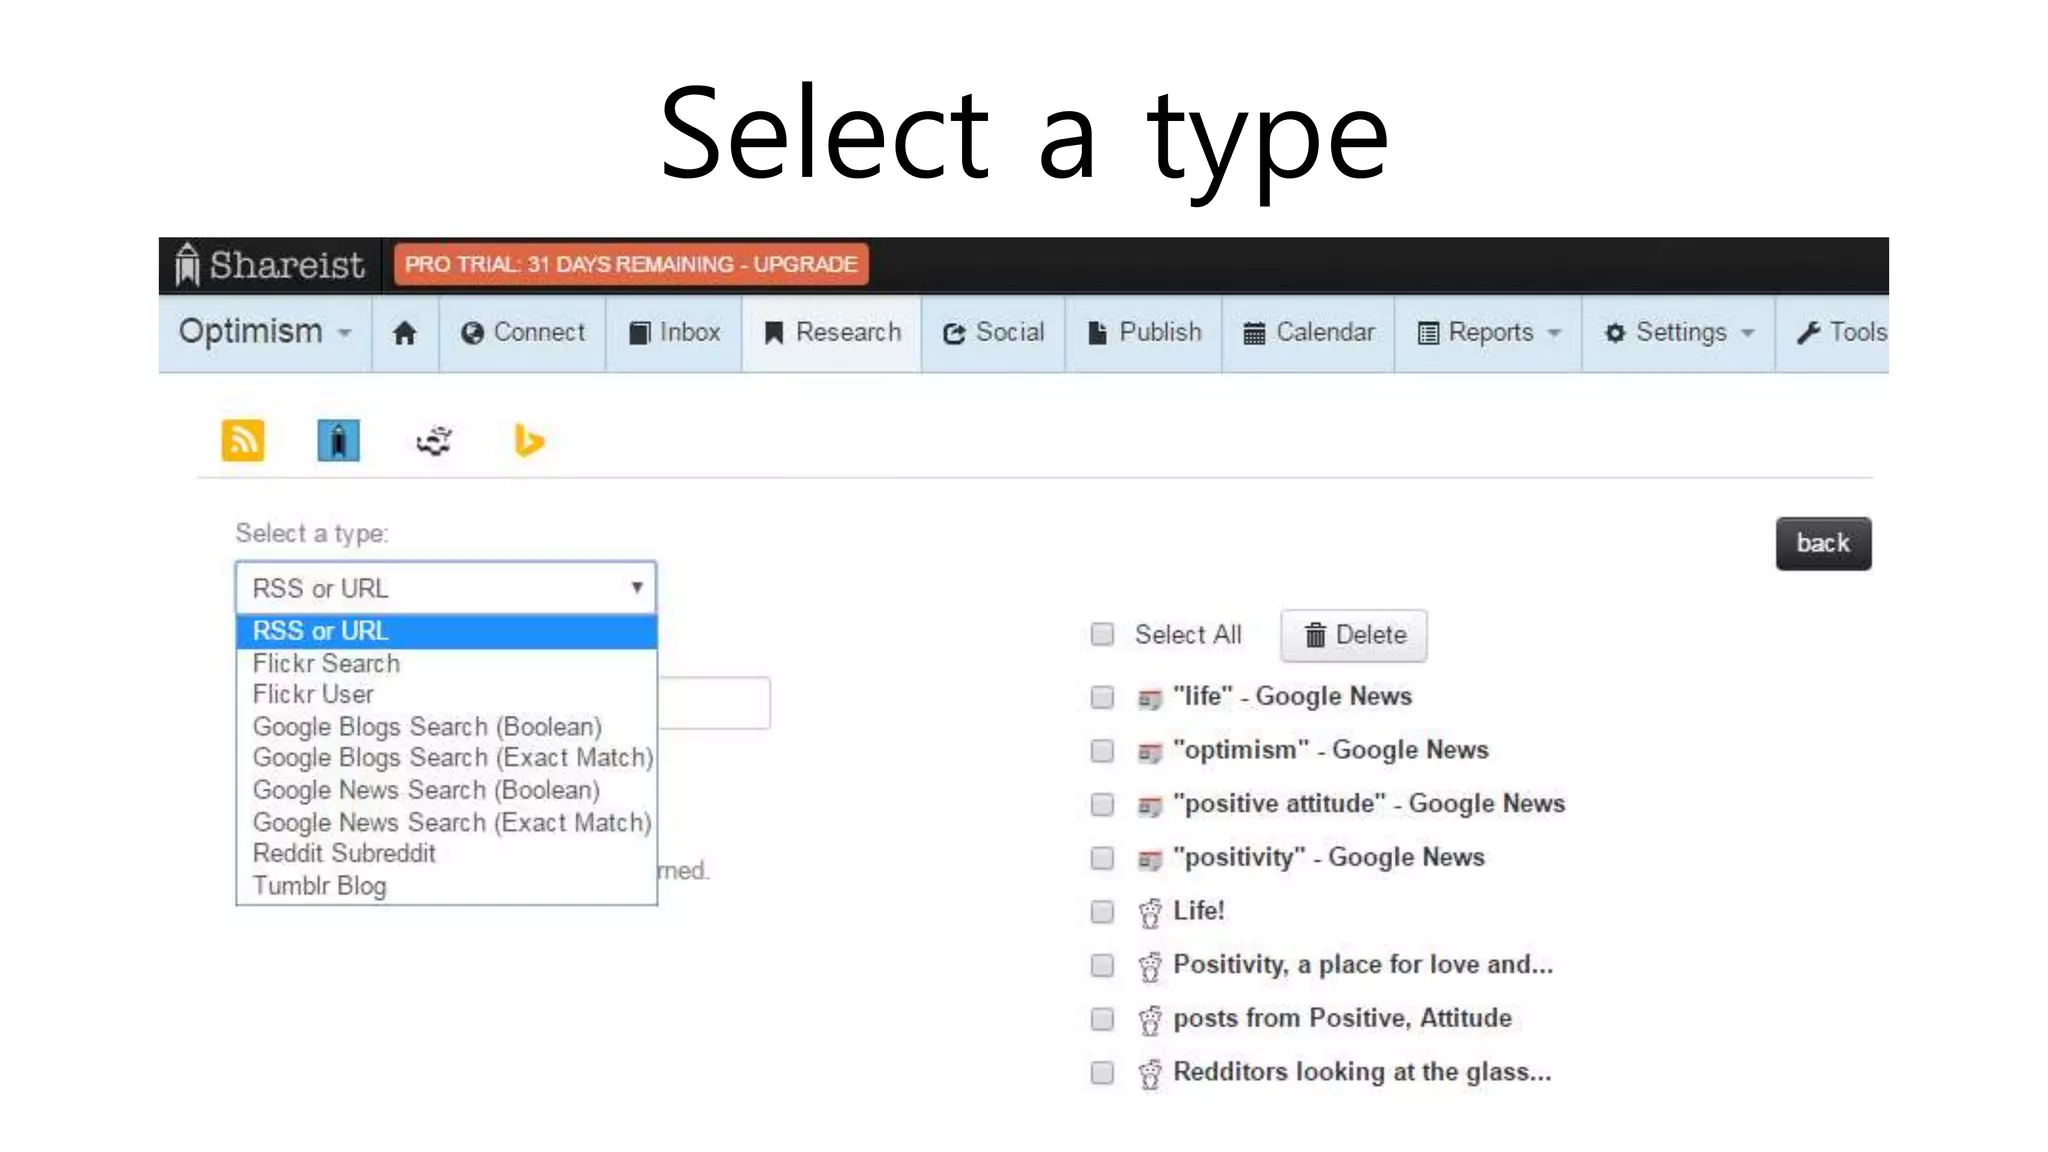The width and height of the screenshot is (2048, 1152).
Task: Pick Google Blogs Search (Exact Match) option
Action: 446,758
